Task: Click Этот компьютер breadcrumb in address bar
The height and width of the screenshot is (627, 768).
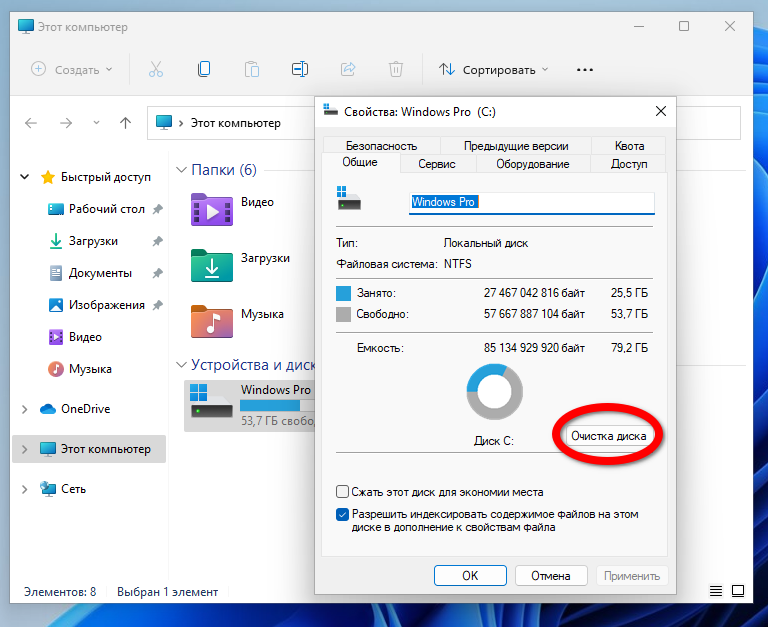Action: pos(236,123)
